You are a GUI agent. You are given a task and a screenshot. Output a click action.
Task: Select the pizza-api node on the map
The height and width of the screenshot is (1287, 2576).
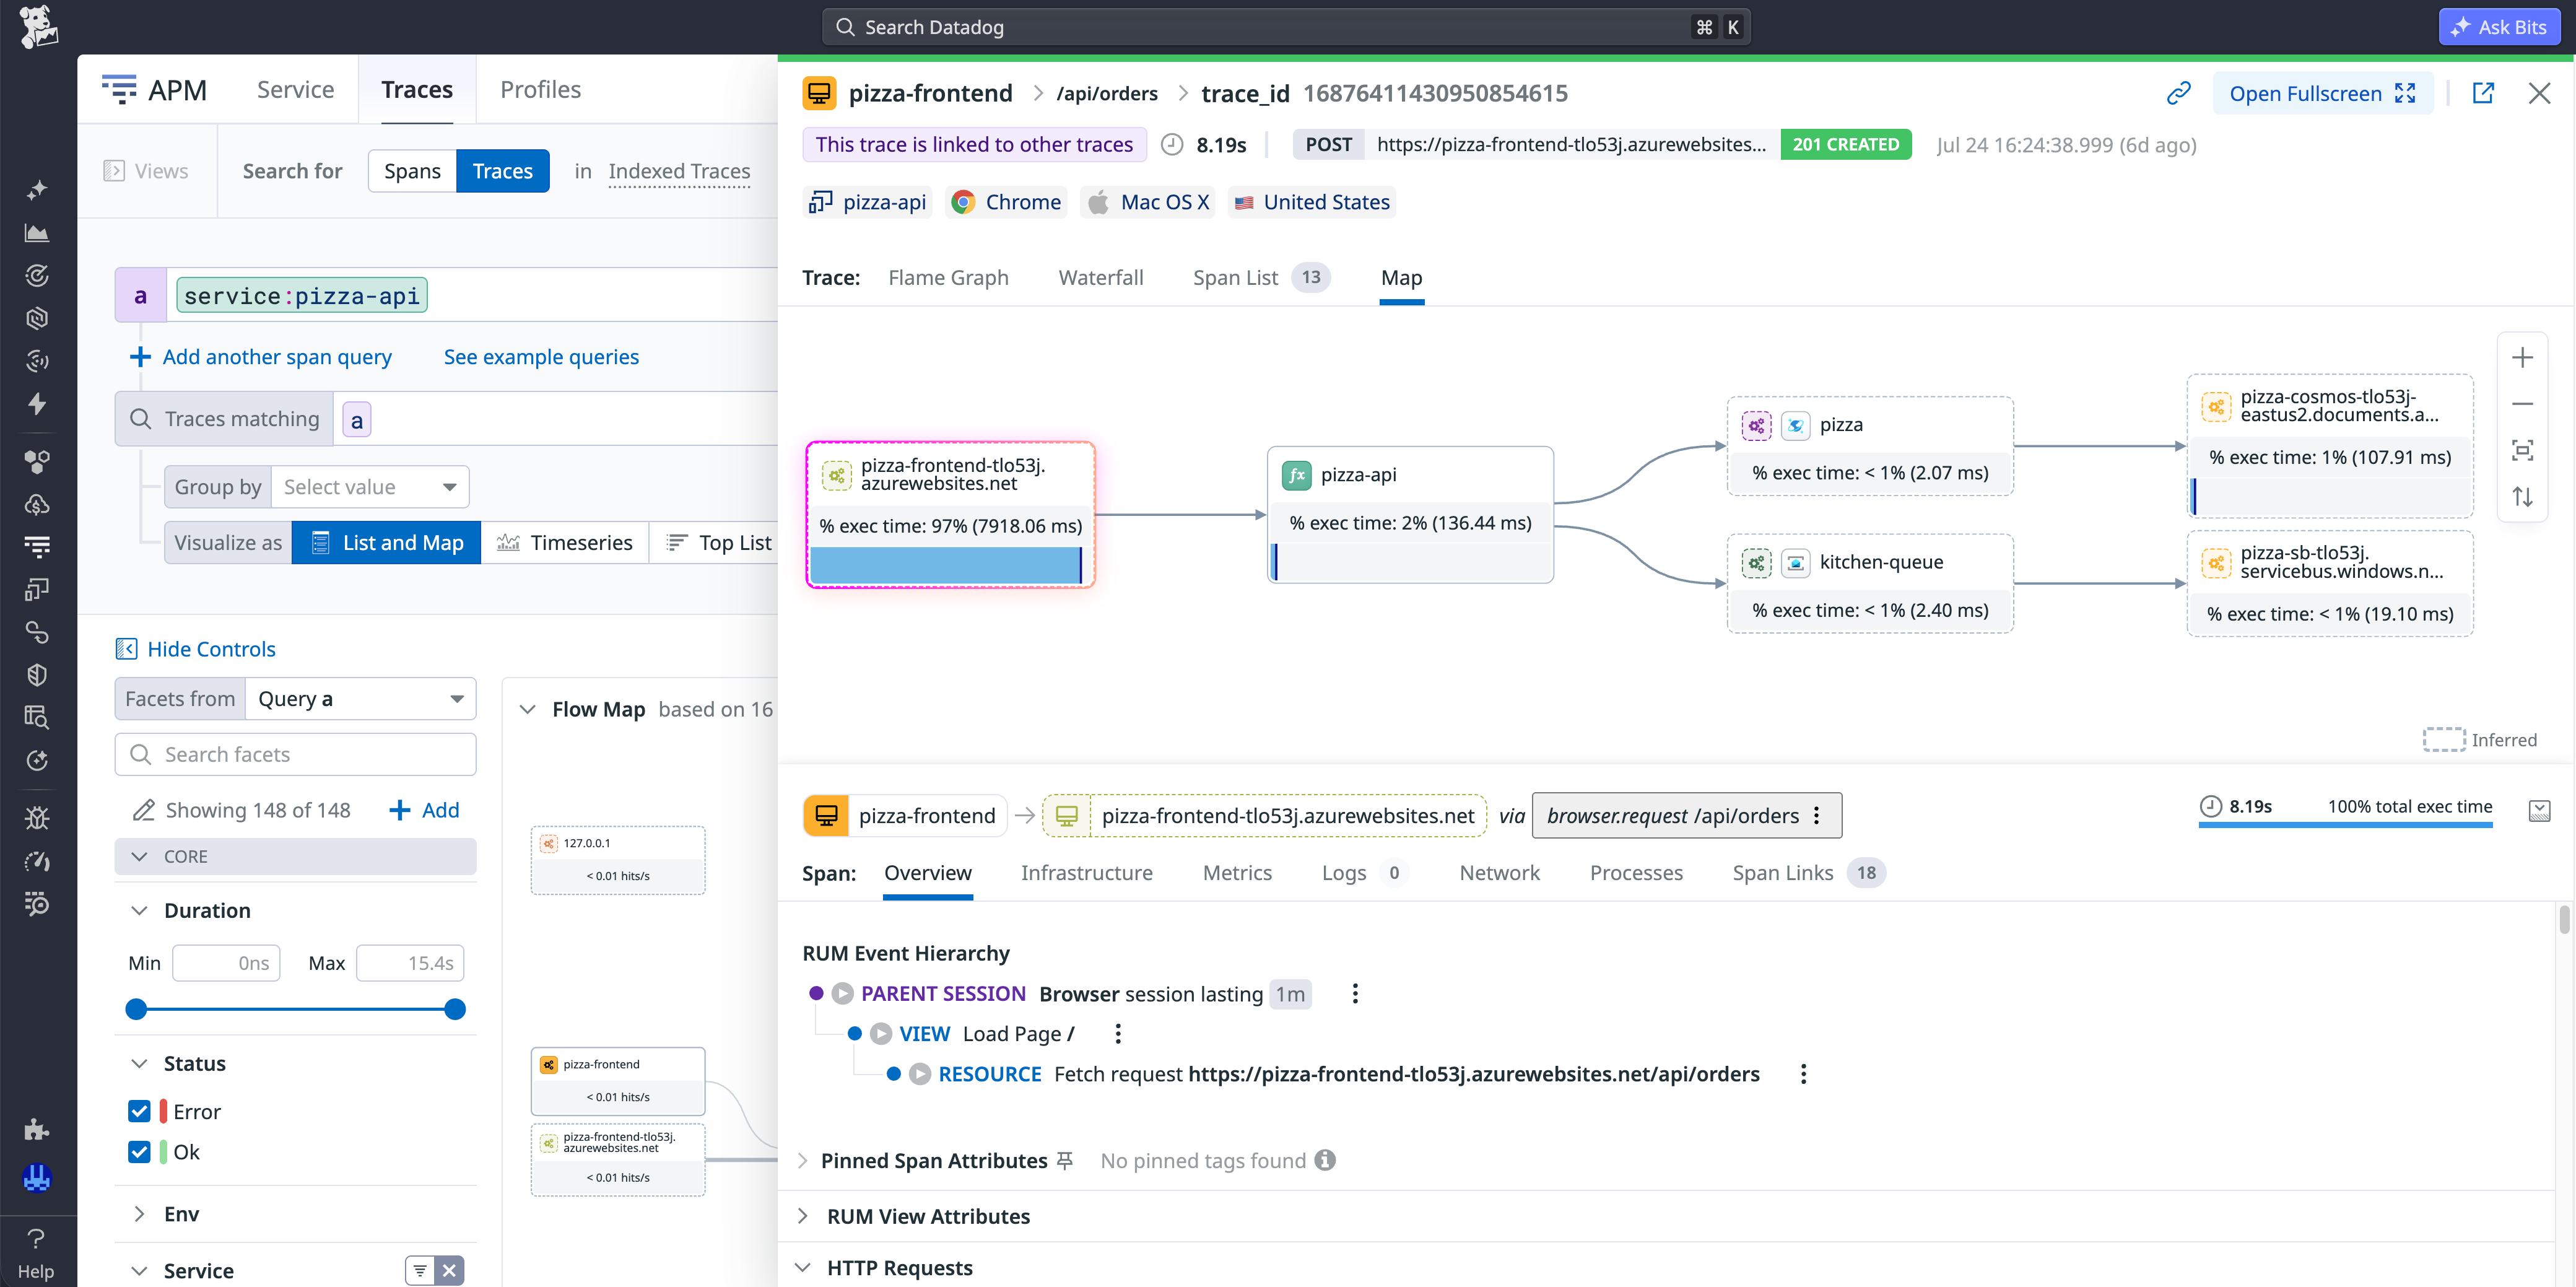pyautogui.click(x=1410, y=514)
